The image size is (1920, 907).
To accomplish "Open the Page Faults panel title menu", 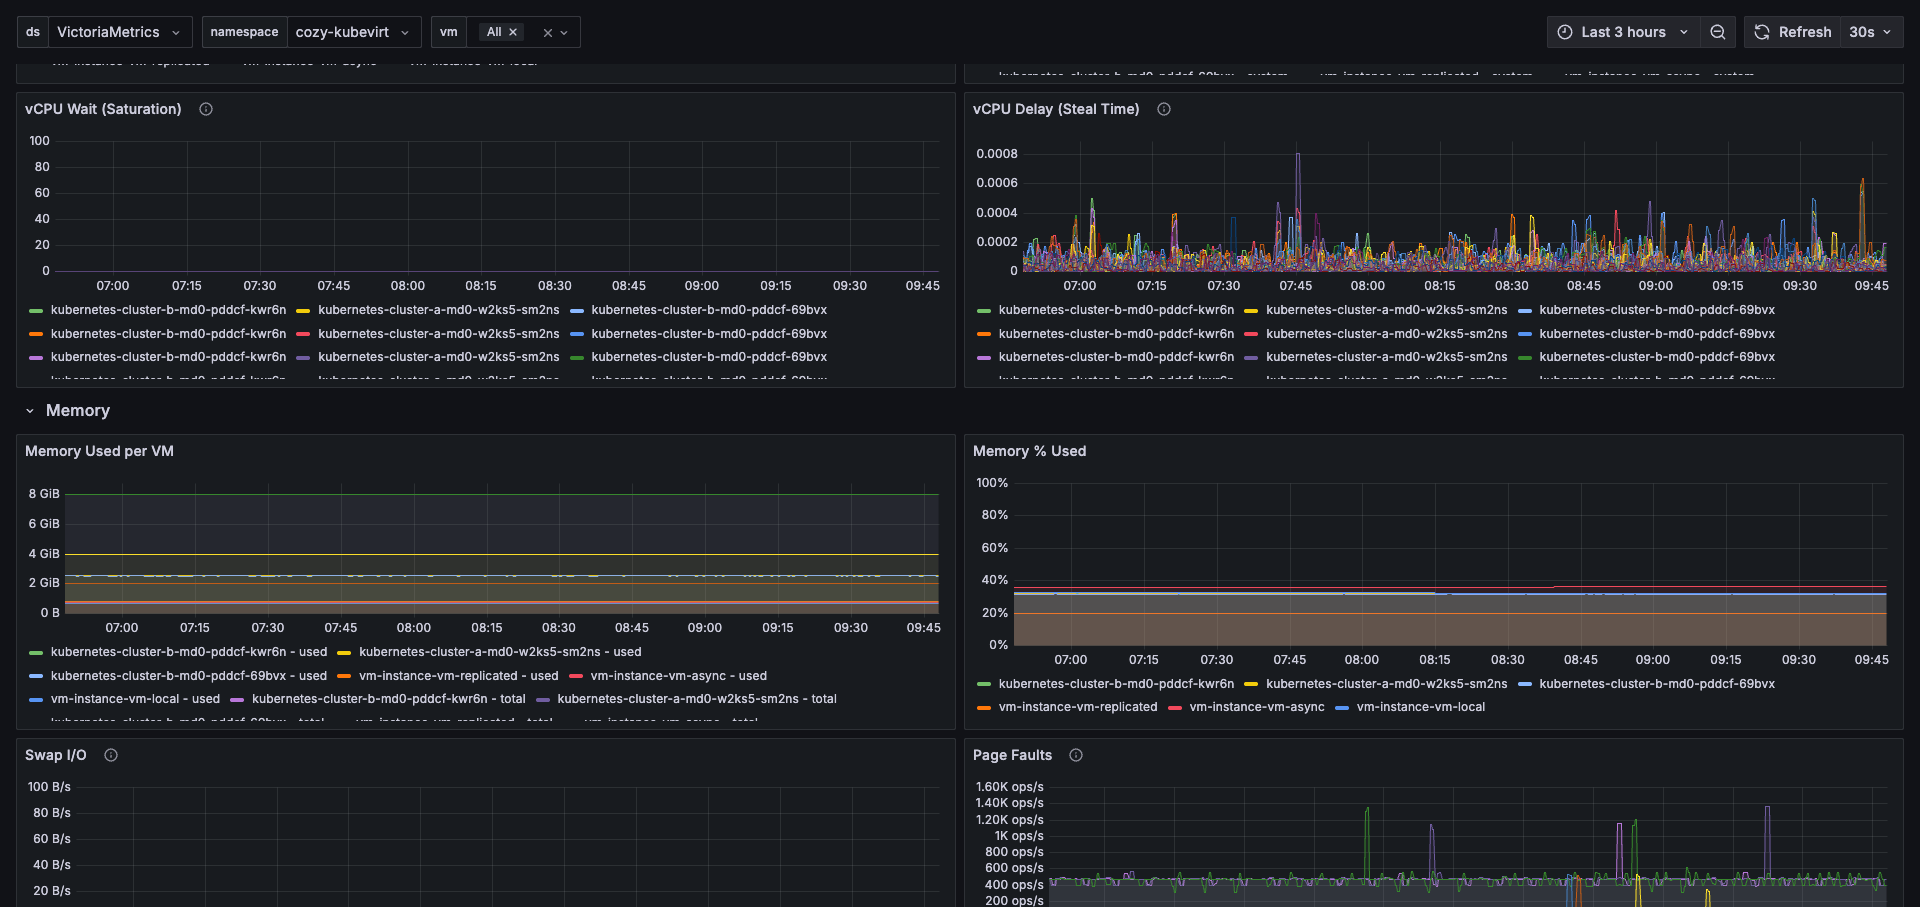I will pyautogui.click(x=1012, y=755).
